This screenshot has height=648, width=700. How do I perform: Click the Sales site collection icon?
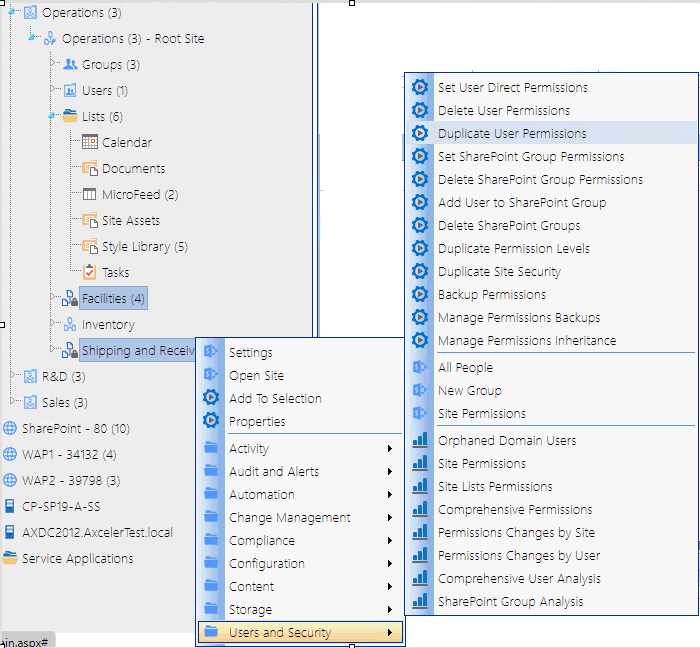tap(30, 402)
